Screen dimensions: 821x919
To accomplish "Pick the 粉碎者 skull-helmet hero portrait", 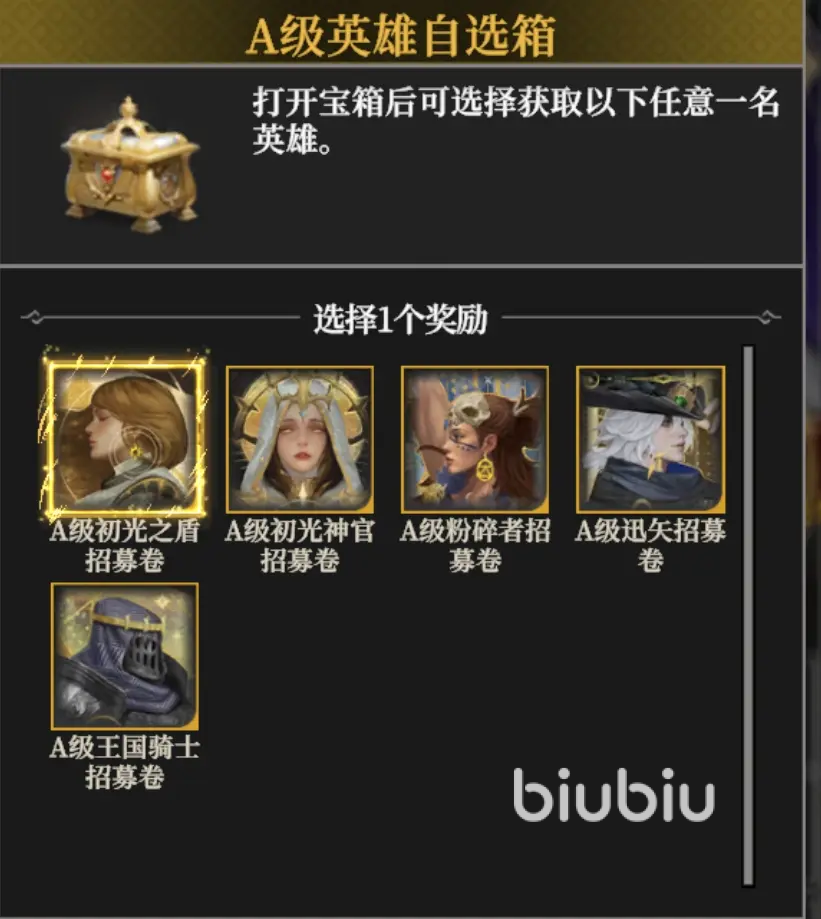I will tap(475, 439).
